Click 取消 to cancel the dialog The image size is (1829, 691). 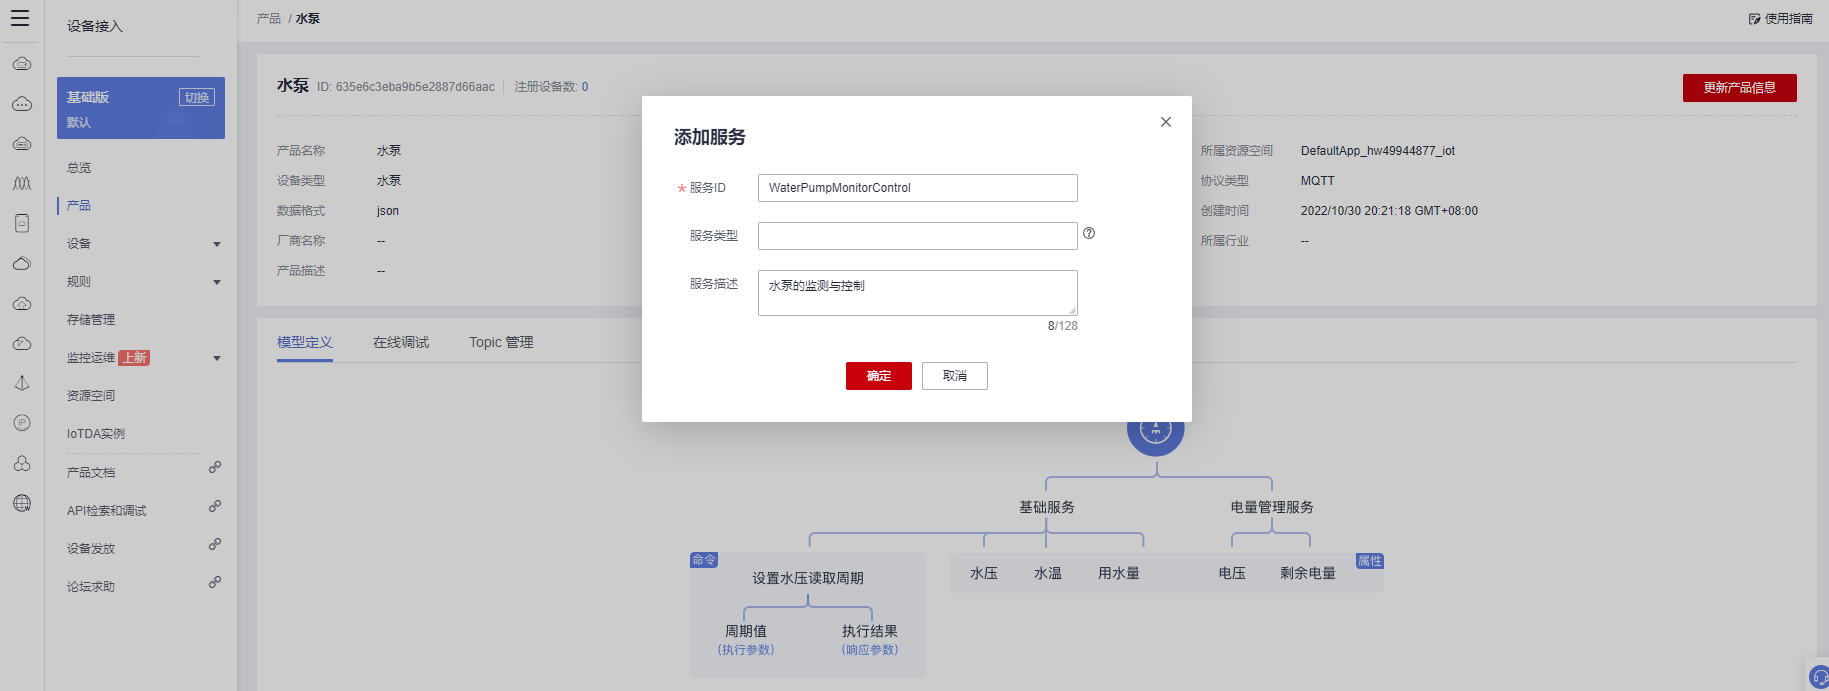[x=955, y=376]
